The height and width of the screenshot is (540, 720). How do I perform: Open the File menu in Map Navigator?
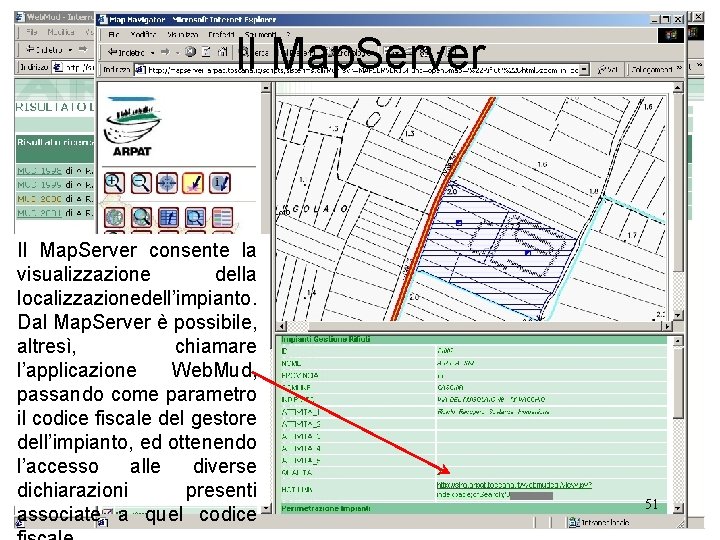[x=114, y=34]
